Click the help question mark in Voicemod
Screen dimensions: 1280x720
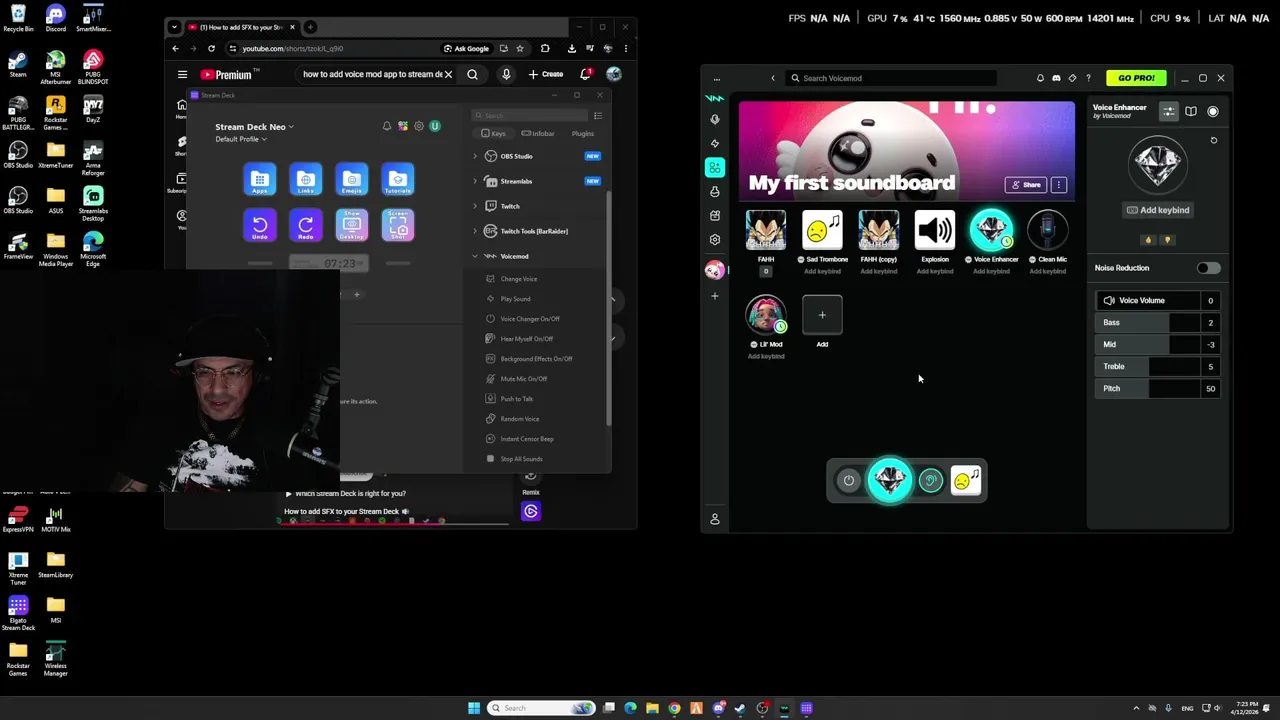[1088, 78]
